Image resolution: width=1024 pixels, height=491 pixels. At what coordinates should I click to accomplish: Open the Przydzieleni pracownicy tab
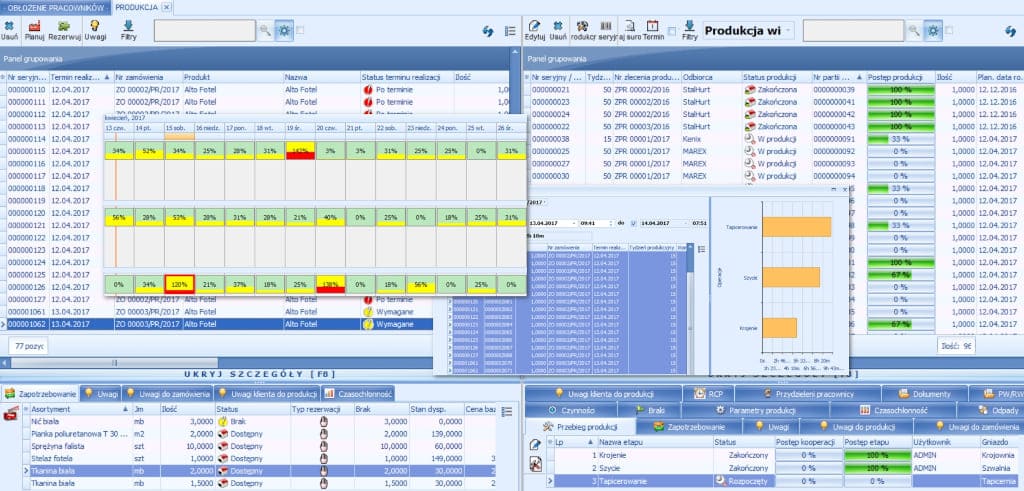click(x=807, y=394)
